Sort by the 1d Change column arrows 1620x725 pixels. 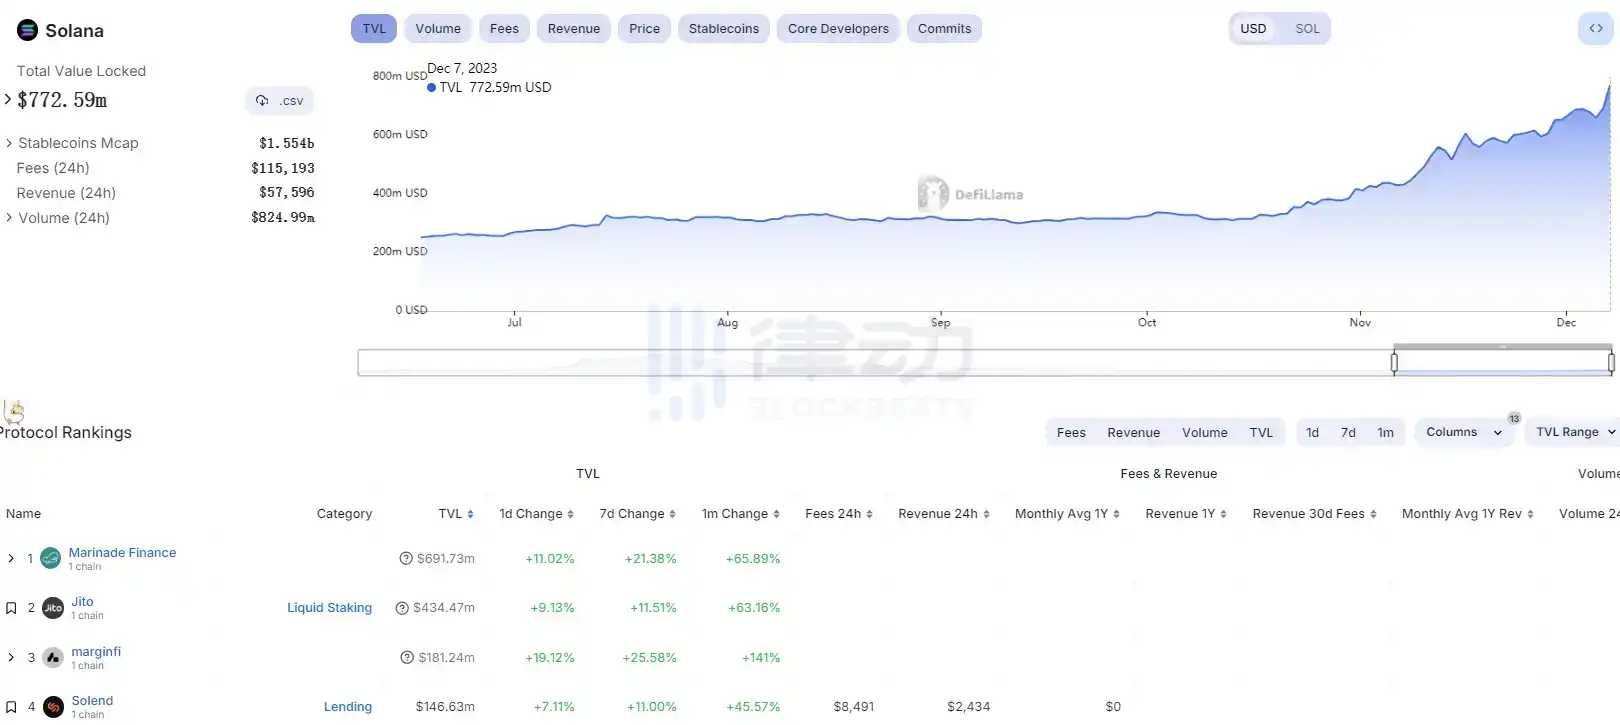570,514
